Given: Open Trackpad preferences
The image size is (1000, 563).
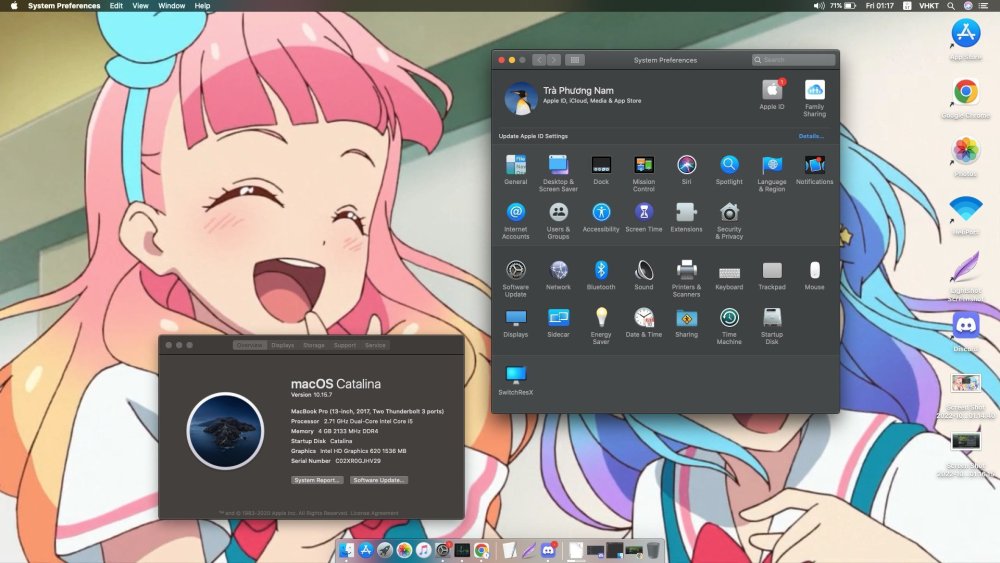Looking at the screenshot, I should 772,275.
